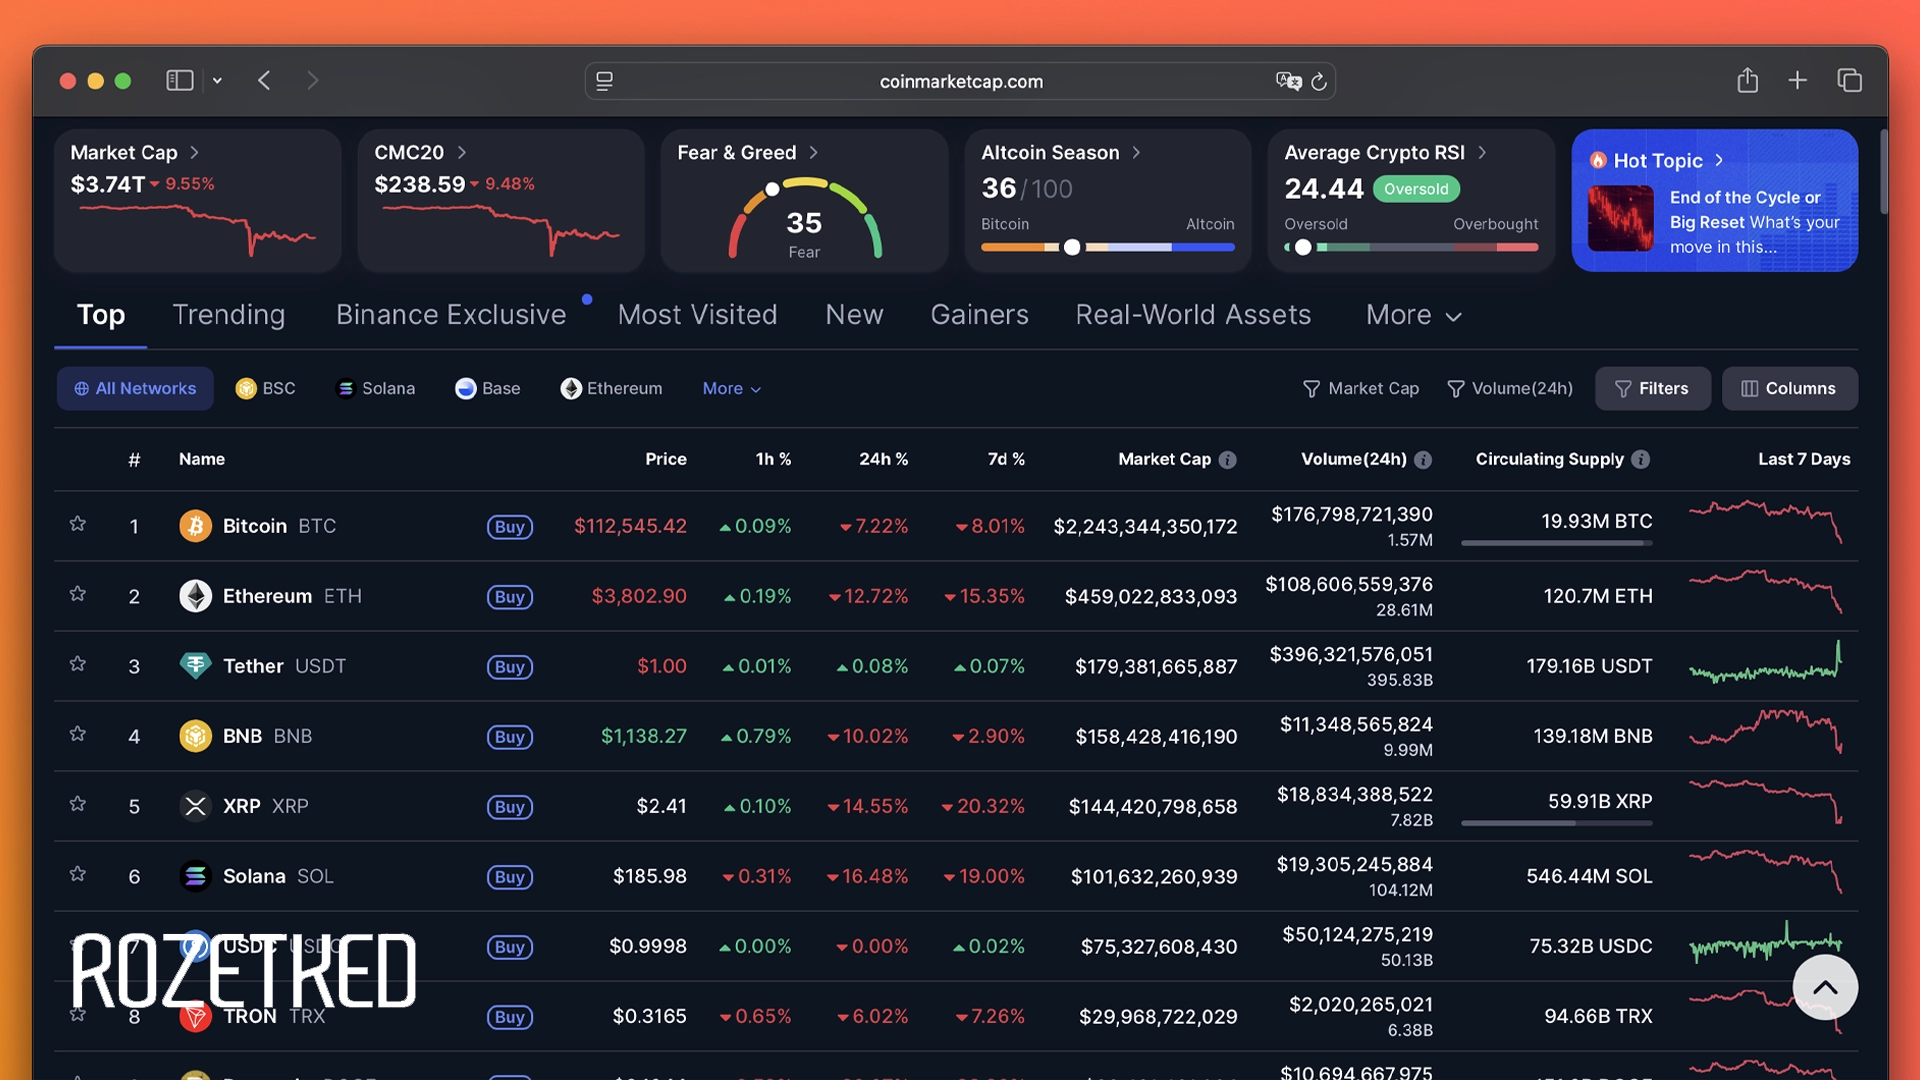Expand the More networks dropdown
The width and height of the screenshot is (1920, 1080).
click(731, 389)
